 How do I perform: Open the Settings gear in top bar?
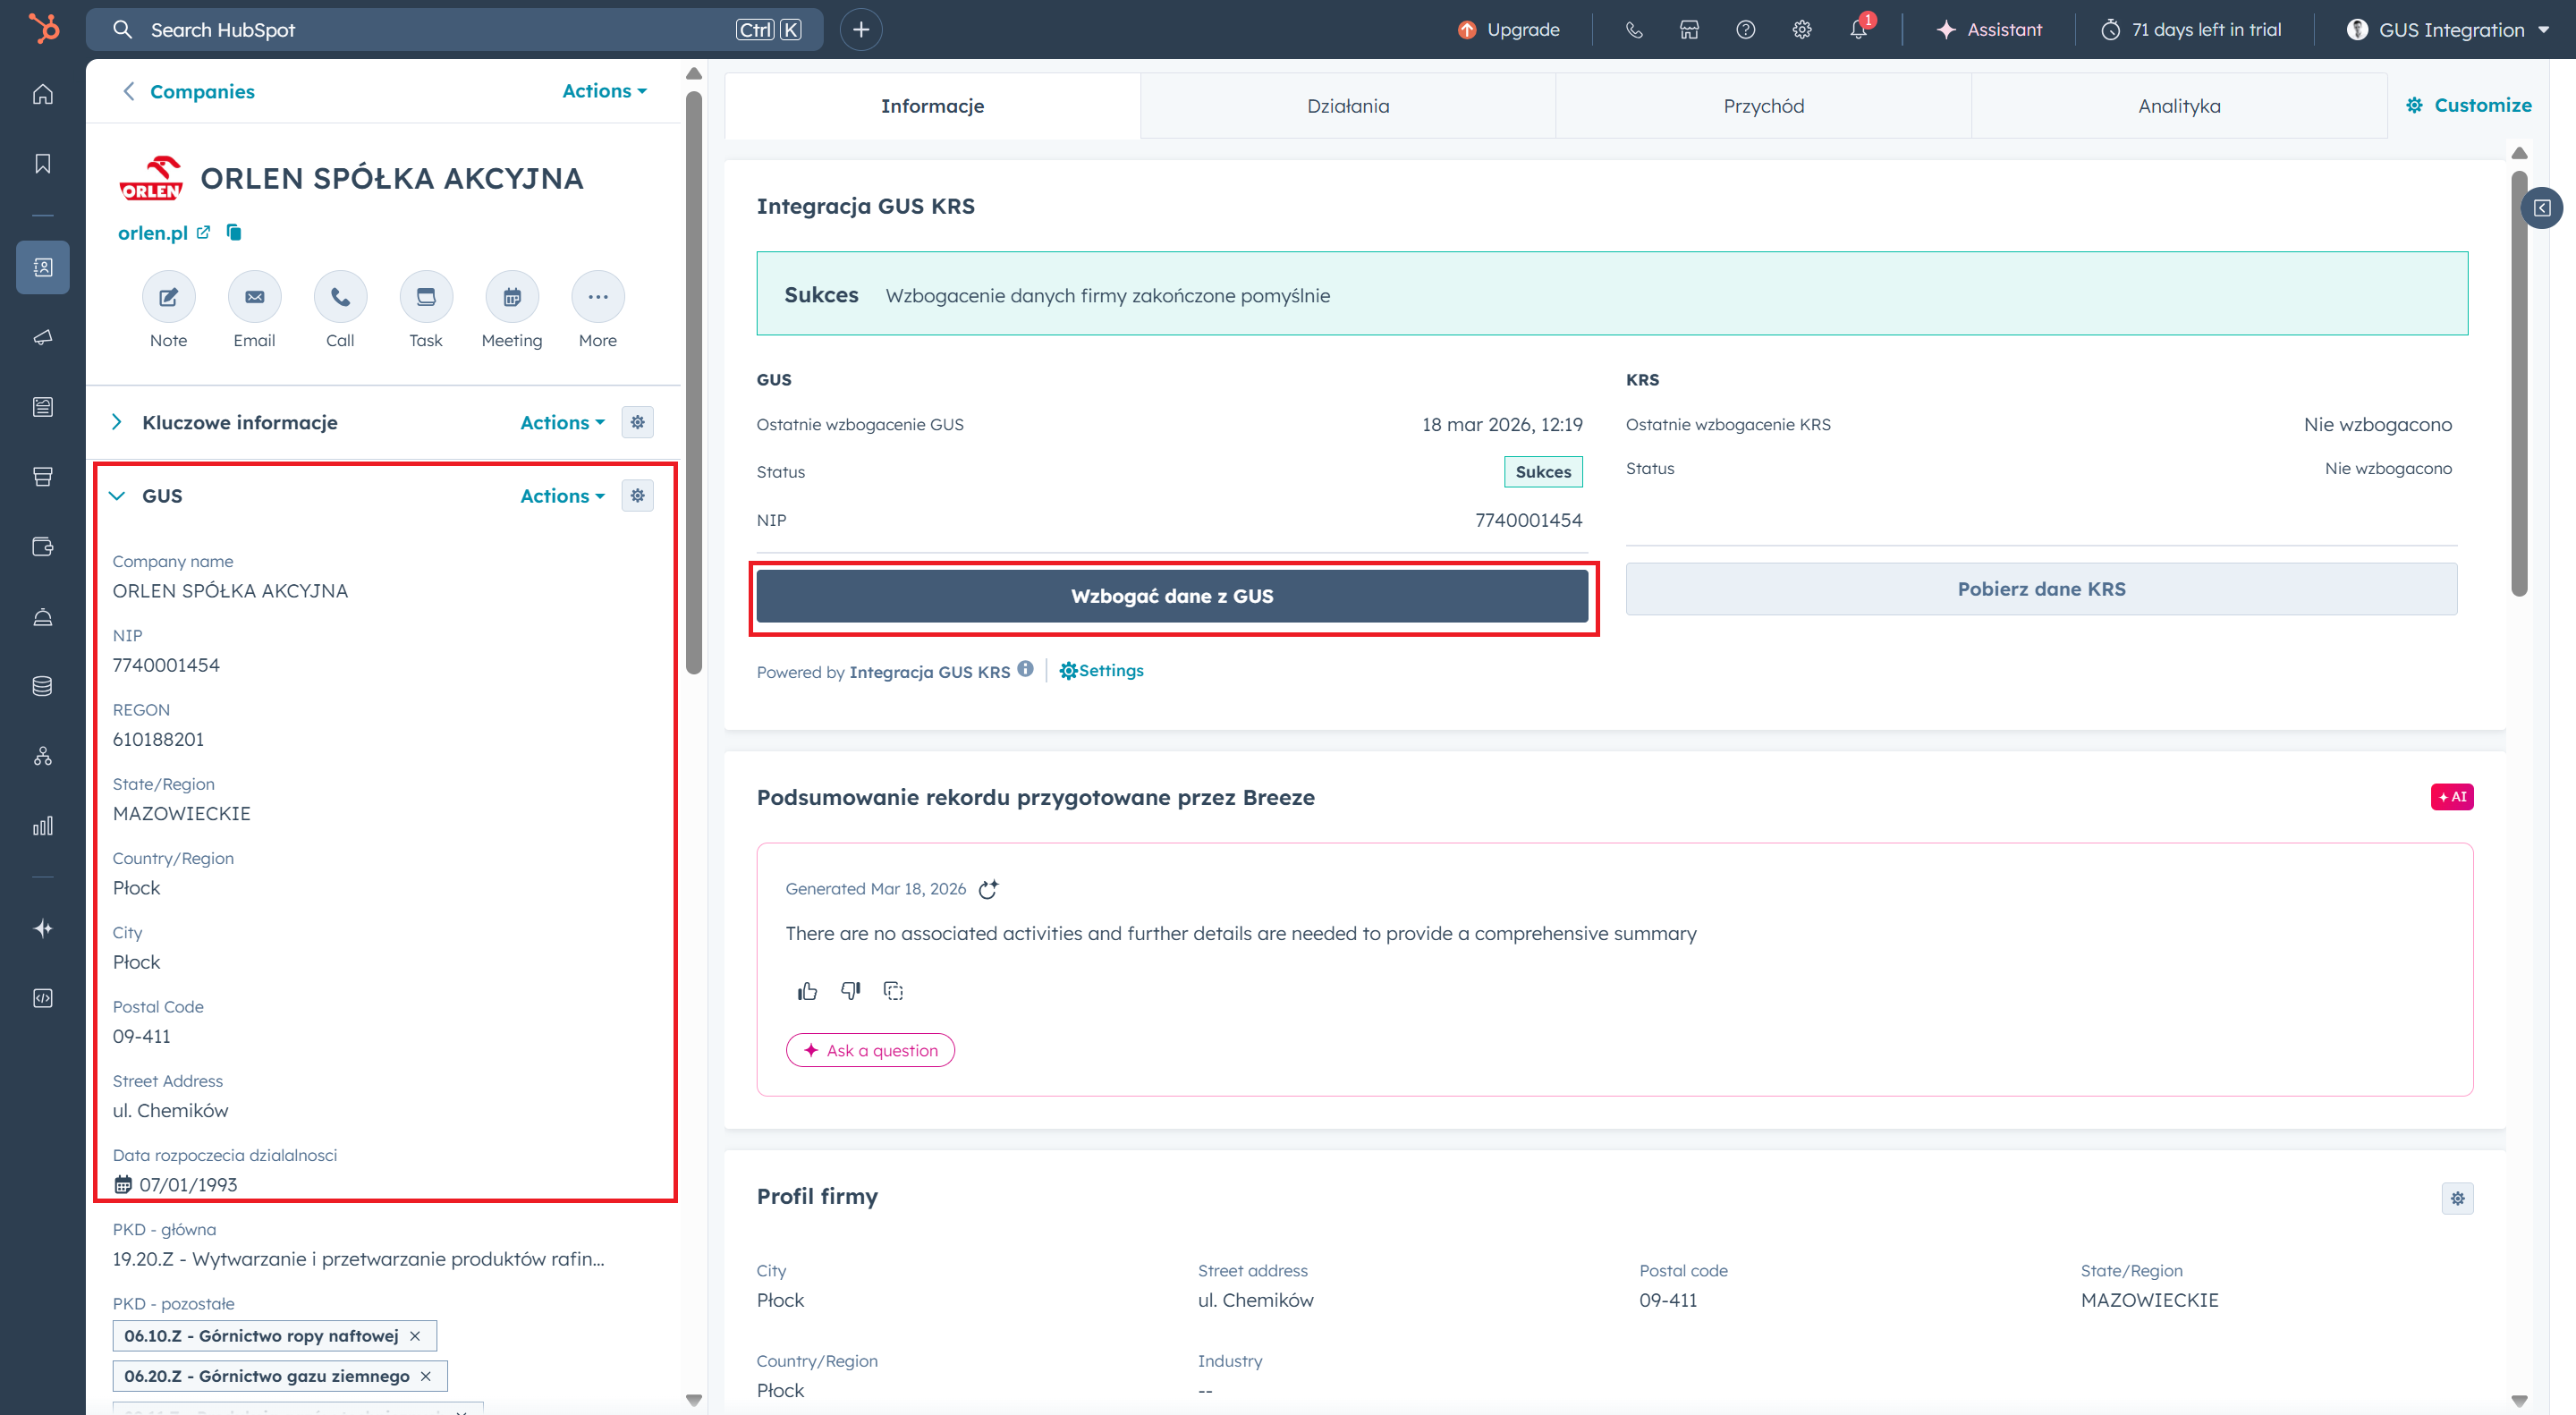coord(1801,30)
